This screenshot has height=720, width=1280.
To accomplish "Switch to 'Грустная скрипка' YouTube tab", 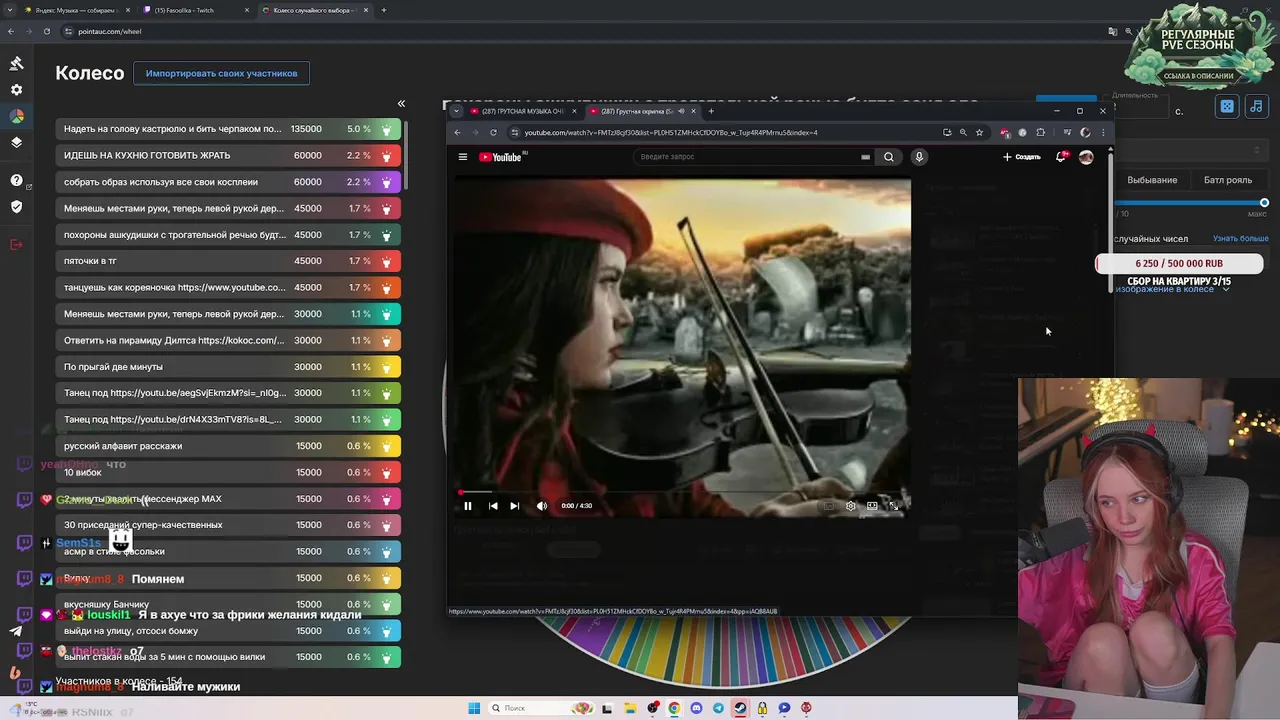I will coord(642,111).
